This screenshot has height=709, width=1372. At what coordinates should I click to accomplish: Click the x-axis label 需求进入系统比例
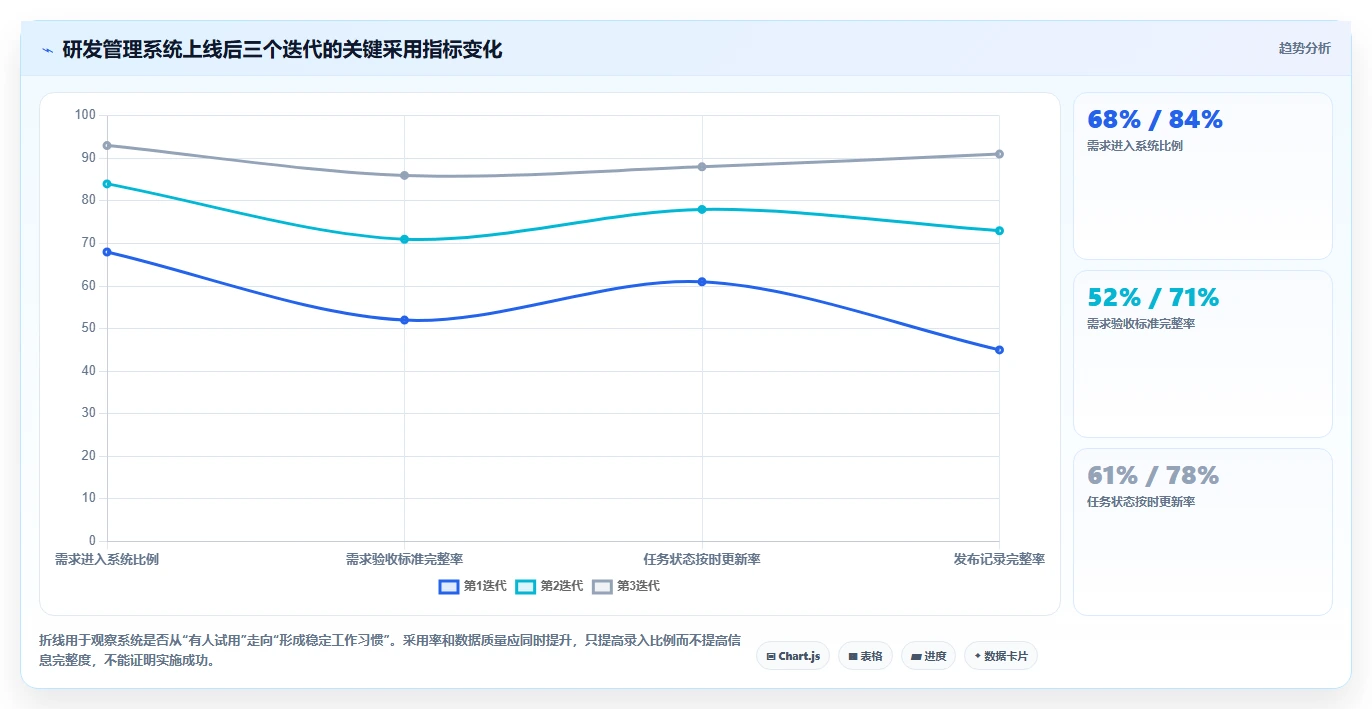click(107, 559)
